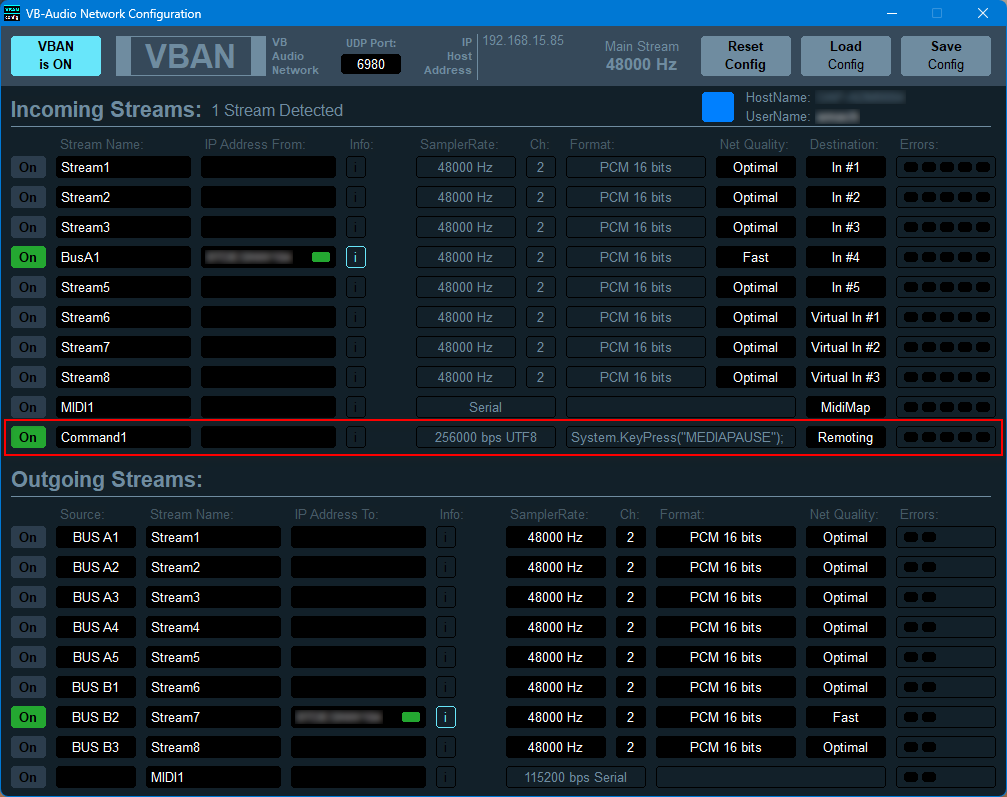Open info for incoming BusA1 stream
The height and width of the screenshot is (797, 1007).
click(x=356, y=258)
